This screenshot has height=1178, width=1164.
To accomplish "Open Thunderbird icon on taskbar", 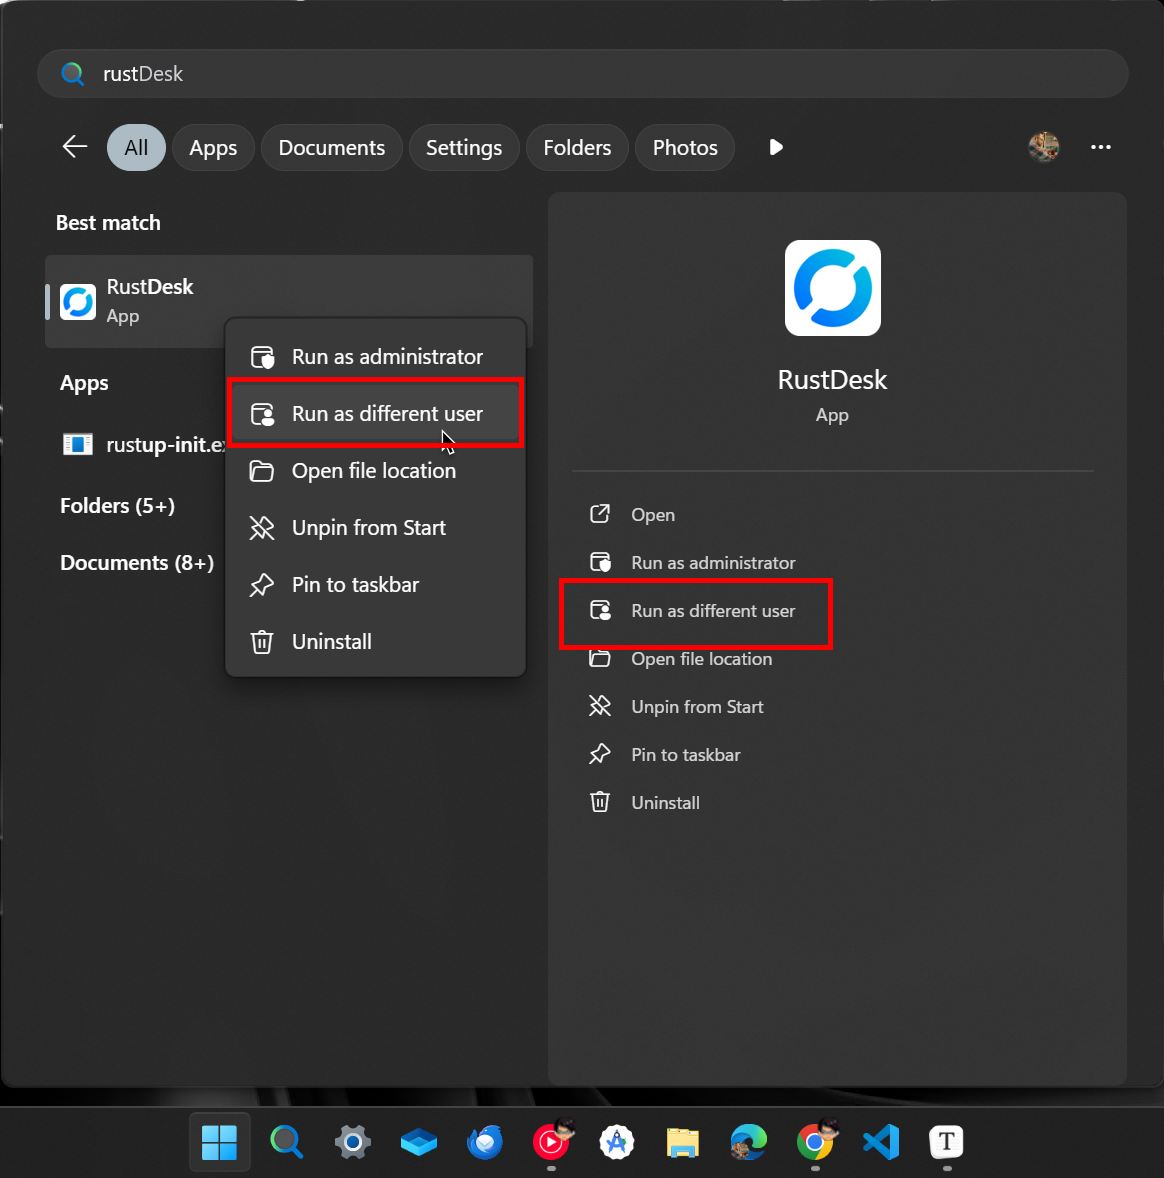I will (485, 1142).
